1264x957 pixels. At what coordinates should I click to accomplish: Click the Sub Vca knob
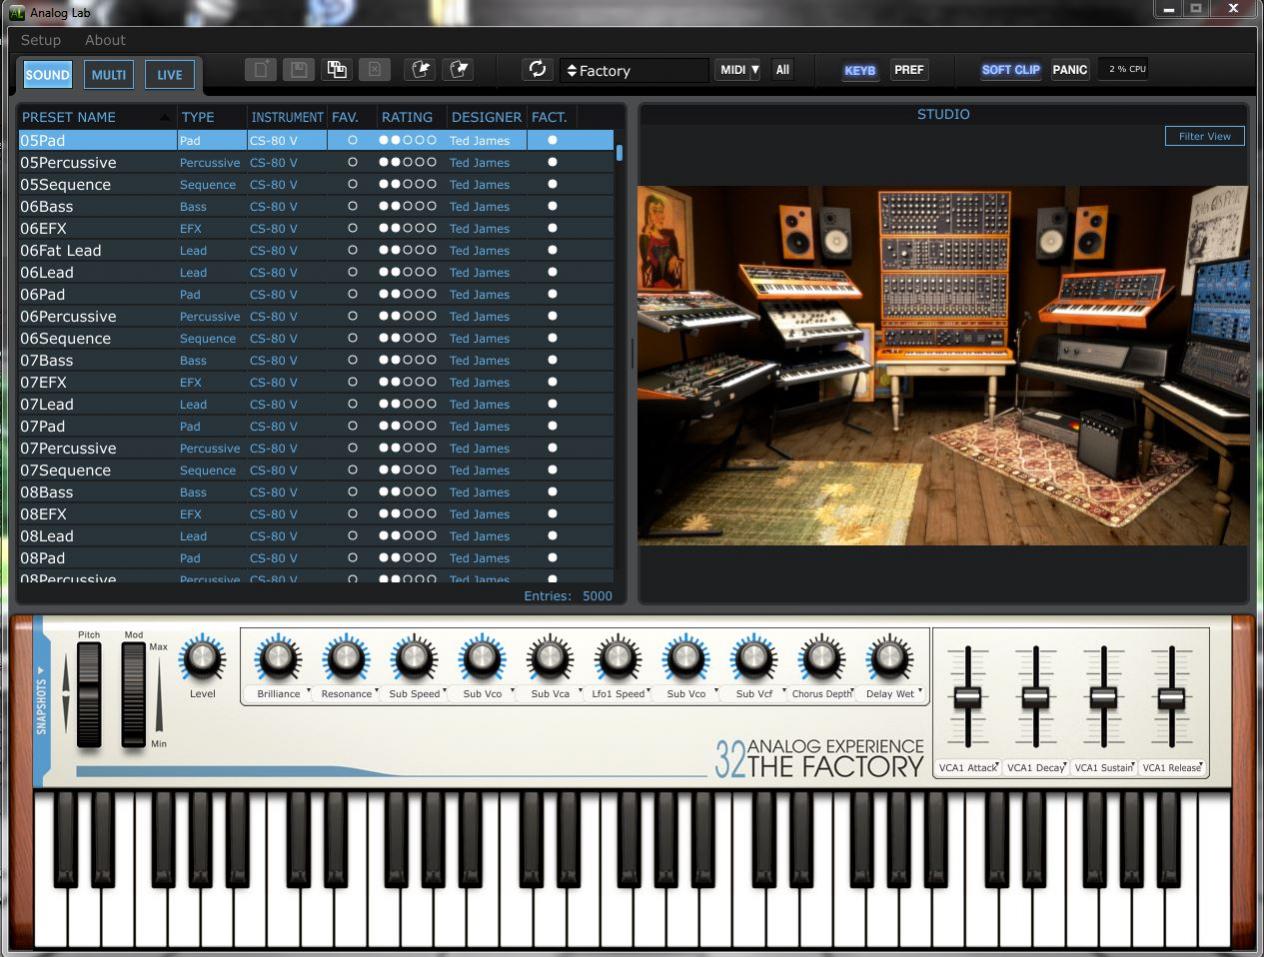point(550,659)
